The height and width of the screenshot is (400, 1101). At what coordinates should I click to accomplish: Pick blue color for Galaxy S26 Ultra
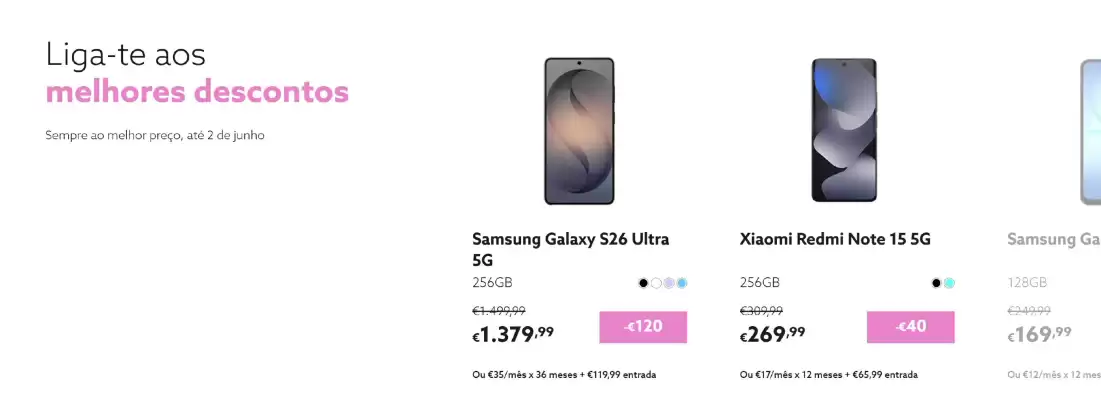click(682, 283)
